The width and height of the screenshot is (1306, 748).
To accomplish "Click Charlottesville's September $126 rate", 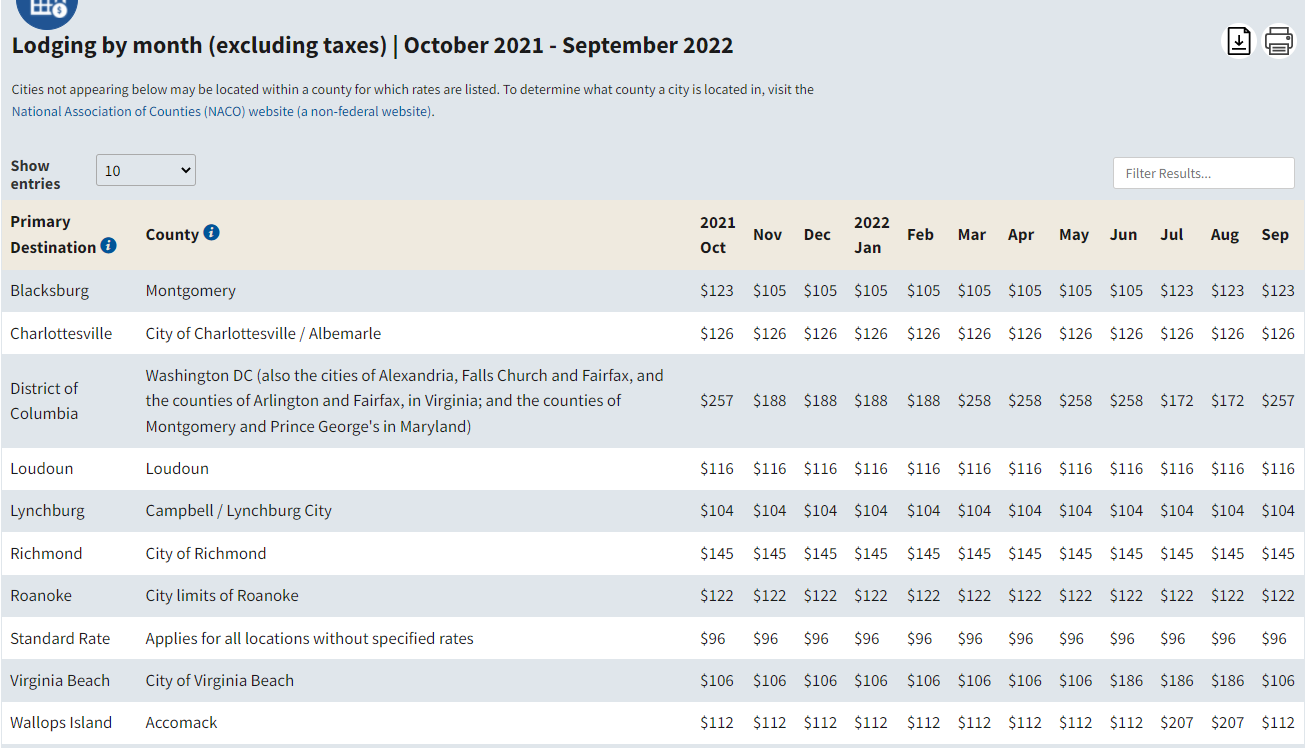I will point(1278,333).
